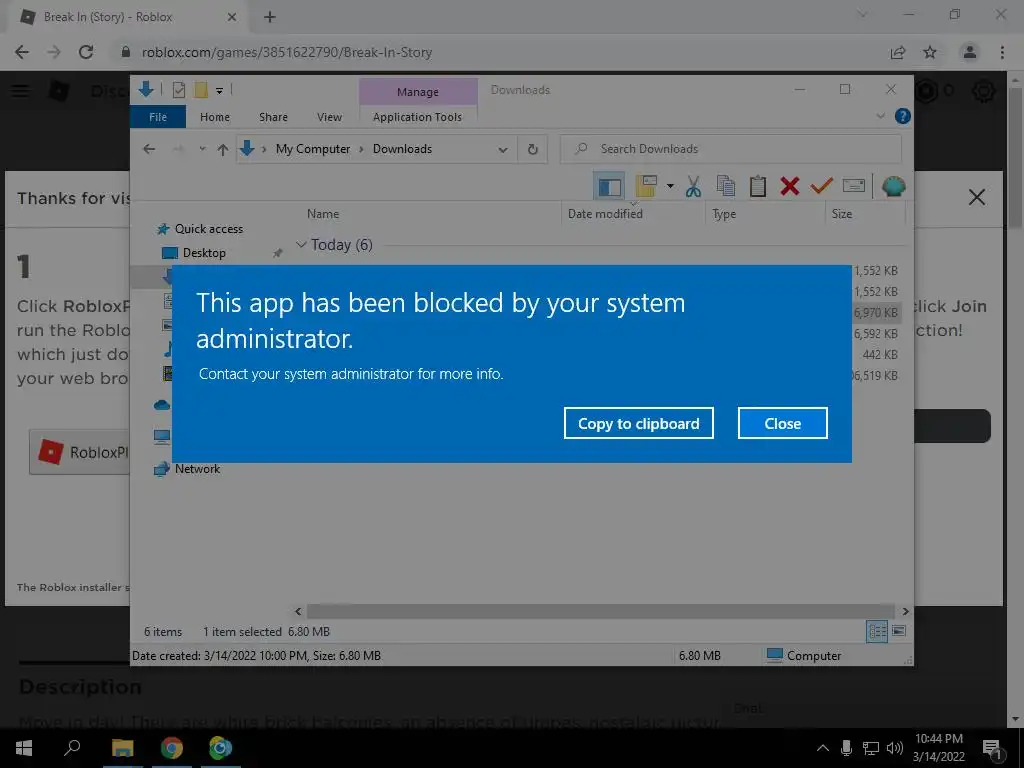Cut selected file with scissors icon

pyautogui.click(x=693, y=187)
